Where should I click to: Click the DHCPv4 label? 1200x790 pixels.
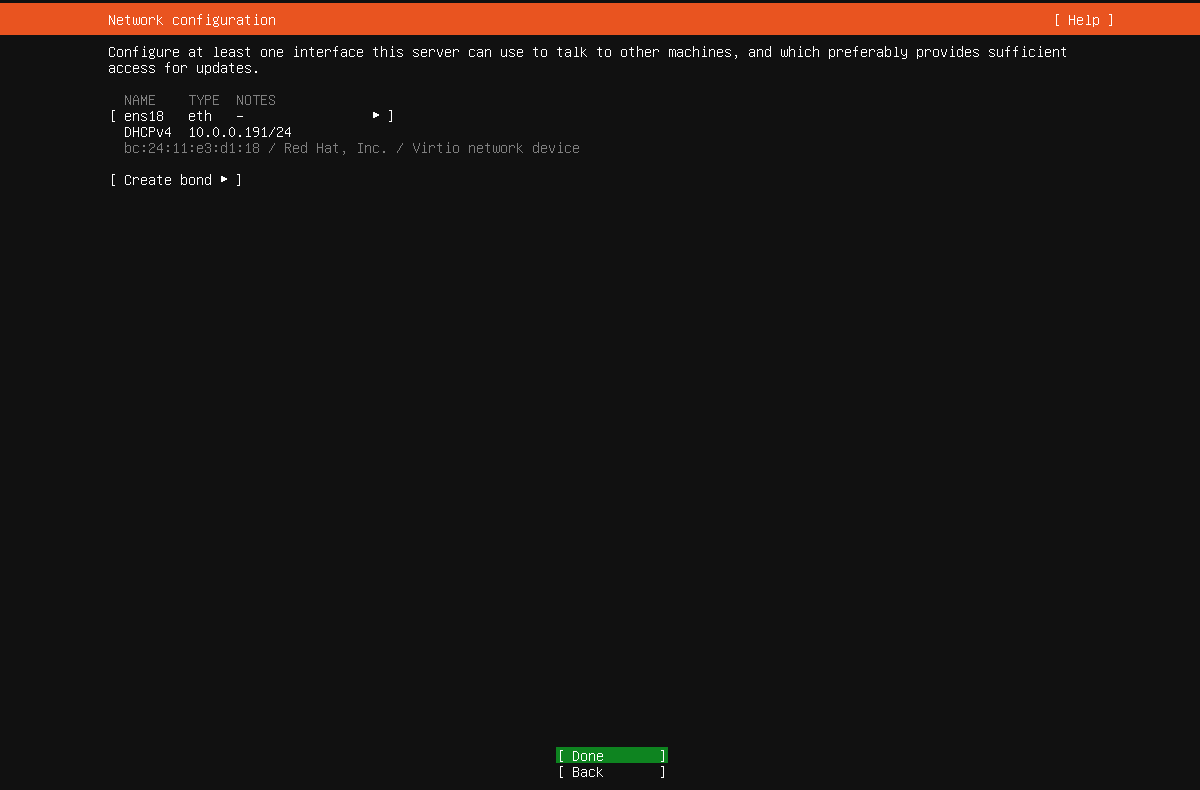pos(147,132)
